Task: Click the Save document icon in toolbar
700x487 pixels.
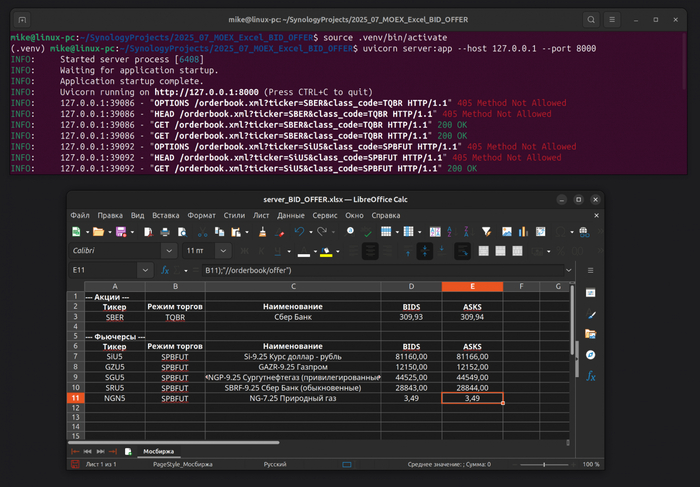Action: click(x=120, y=232)
